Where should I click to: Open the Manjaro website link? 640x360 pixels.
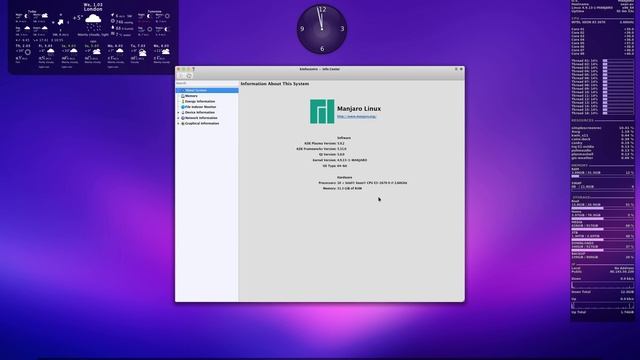356,116
